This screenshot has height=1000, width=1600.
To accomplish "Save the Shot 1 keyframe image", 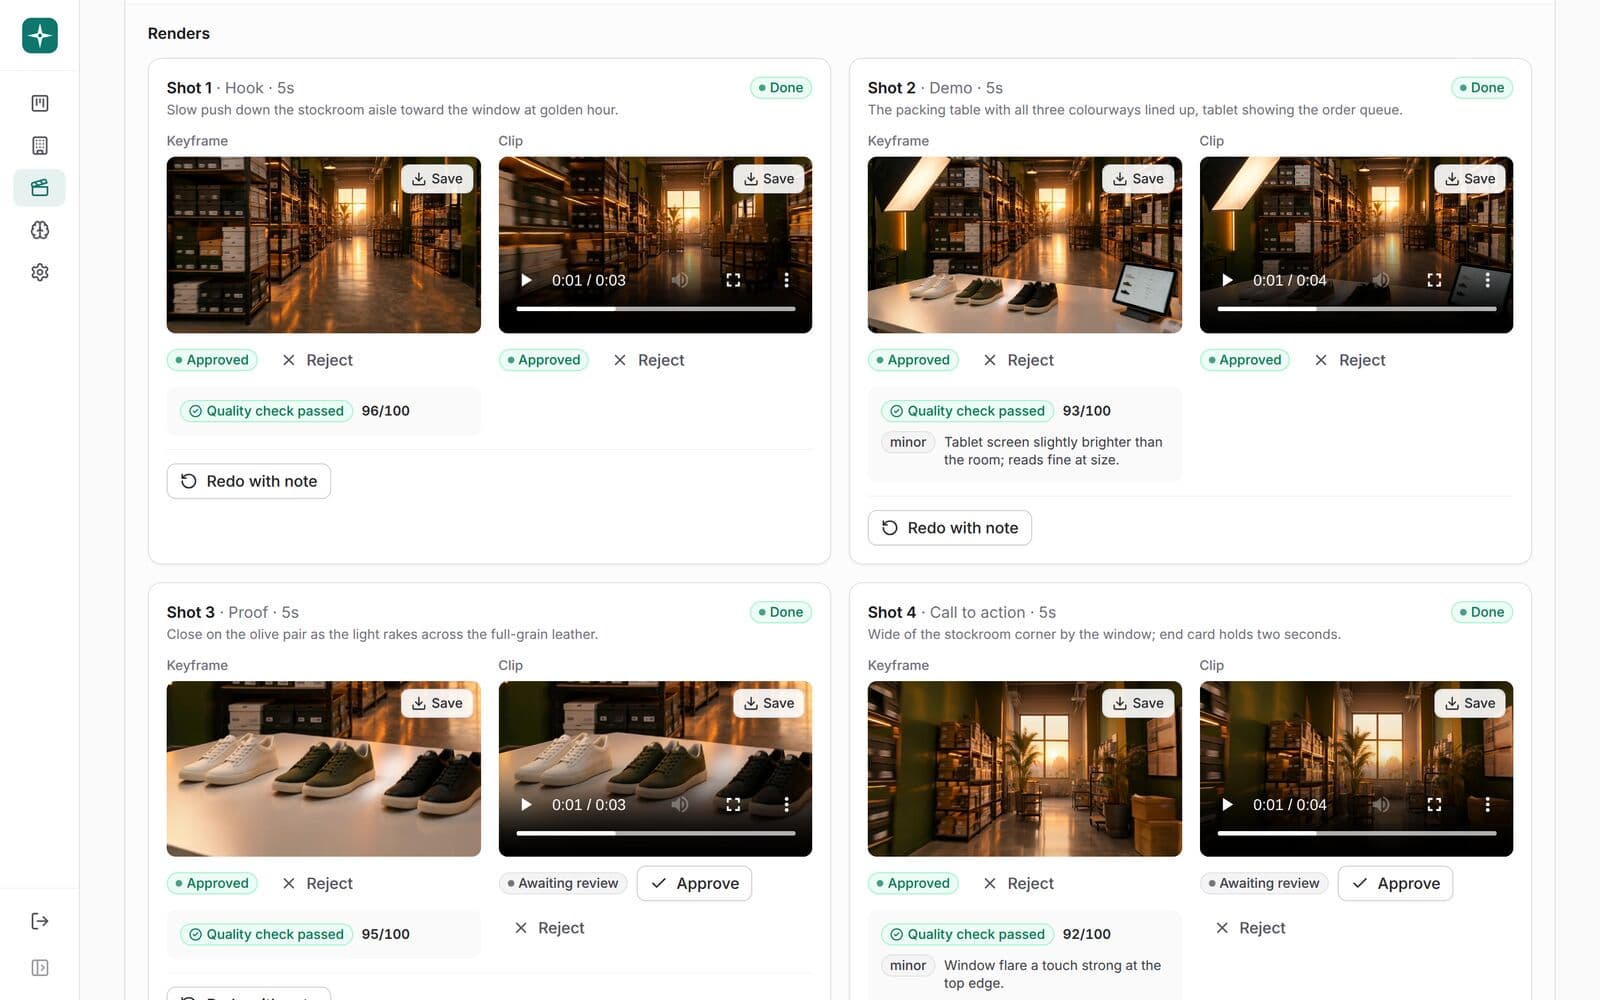I will 437,179.
